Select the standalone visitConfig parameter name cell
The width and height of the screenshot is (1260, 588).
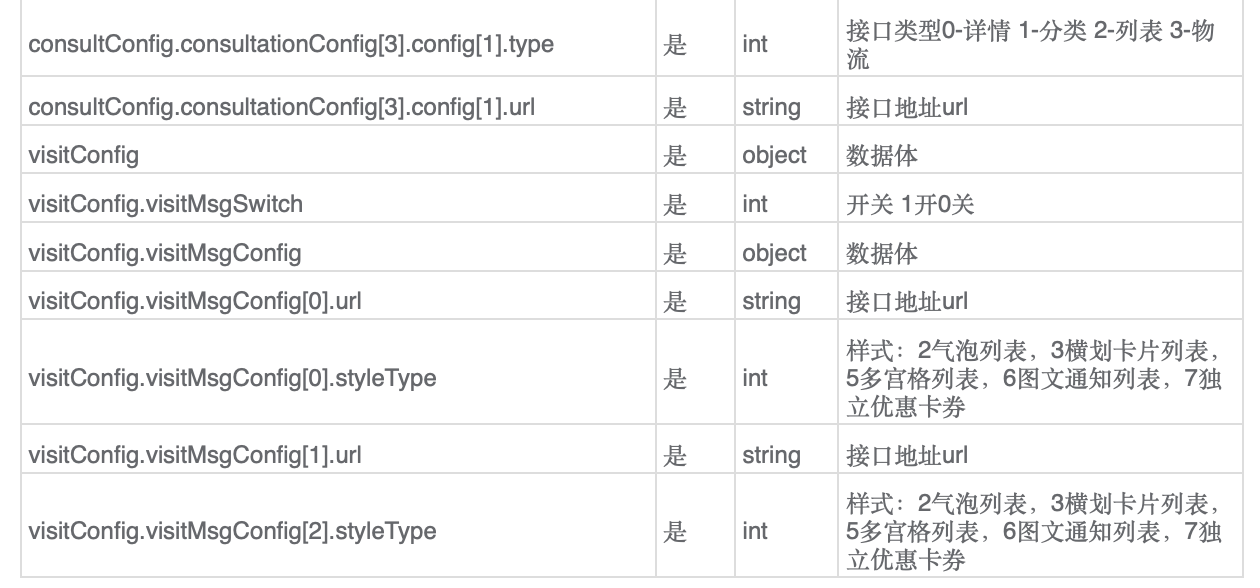click(337, 157)
